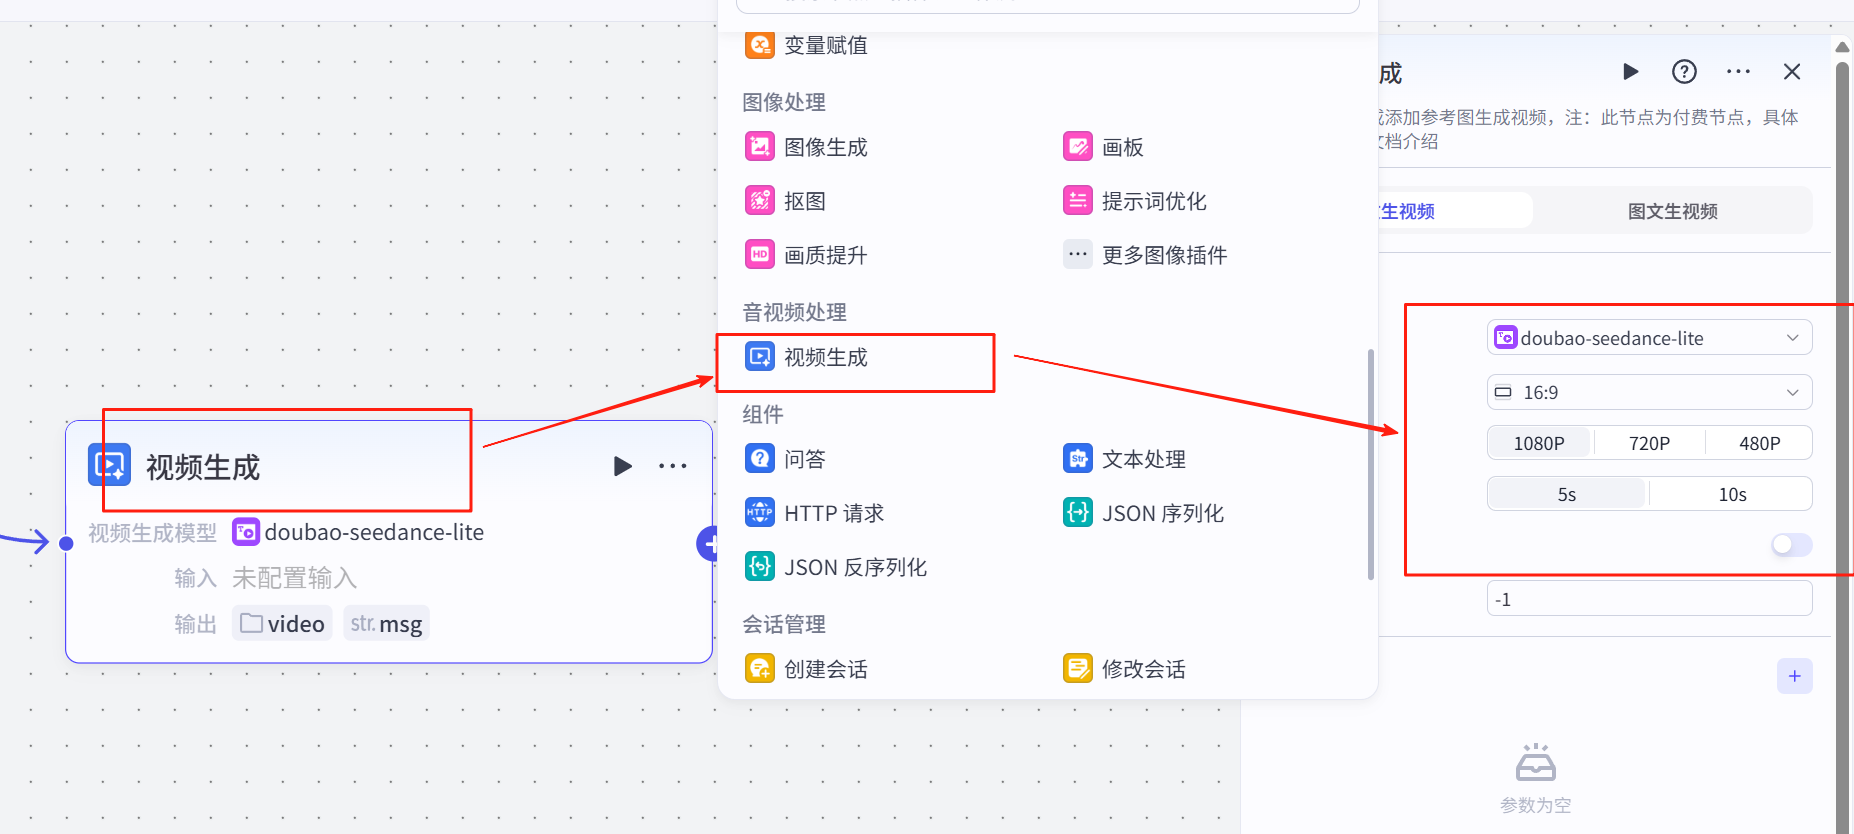Pick the 修改会话 icon
This screenshot has width=1854, height=834.
1078,669
